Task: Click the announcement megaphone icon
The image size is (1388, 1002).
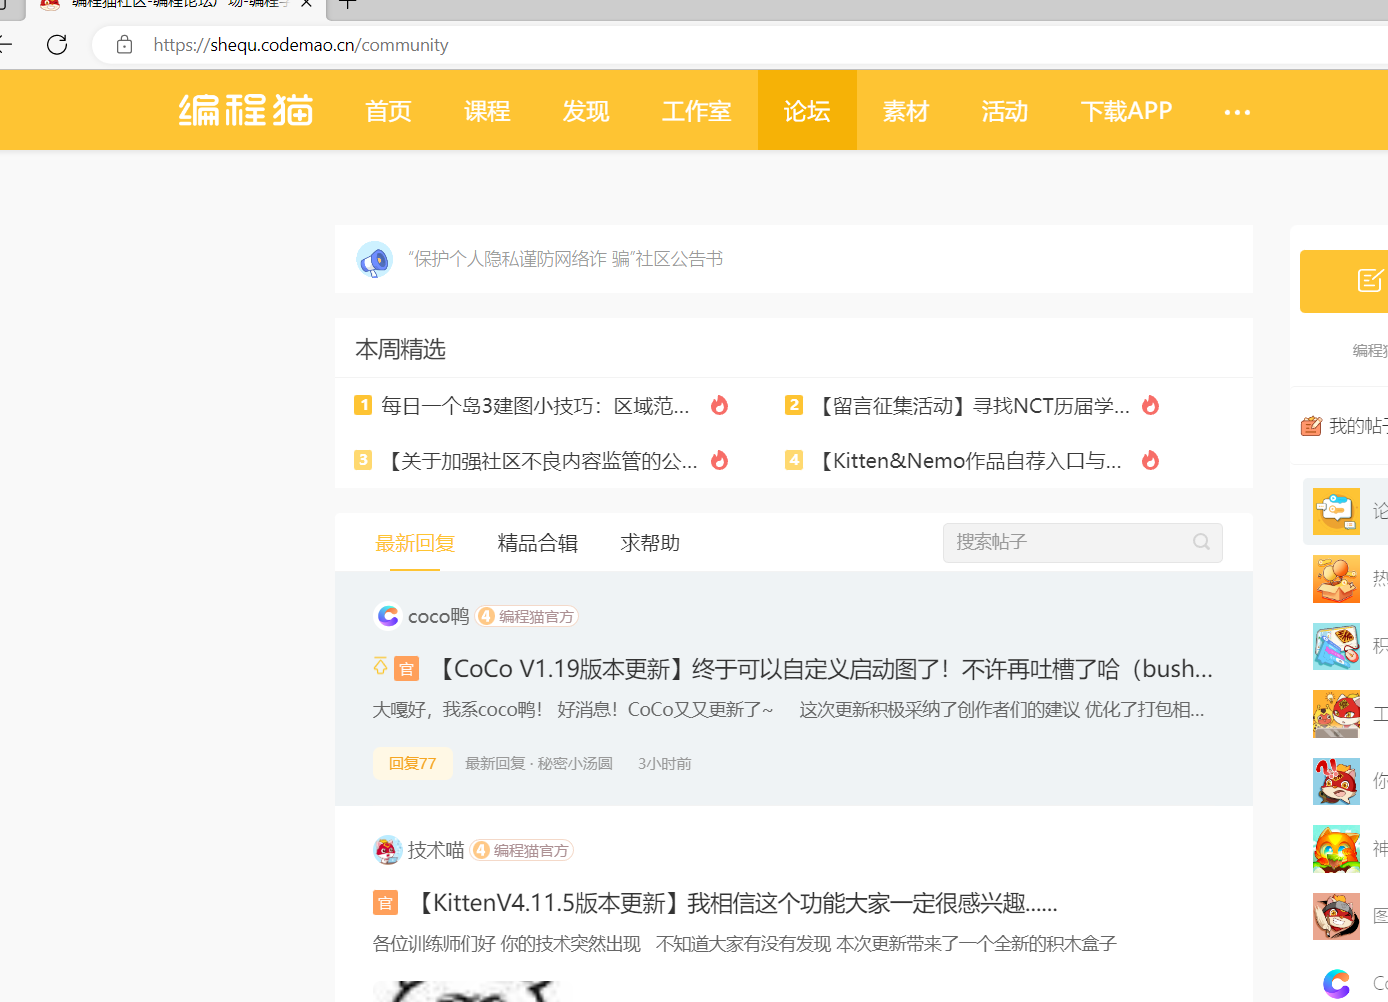Action: [375, 260]
